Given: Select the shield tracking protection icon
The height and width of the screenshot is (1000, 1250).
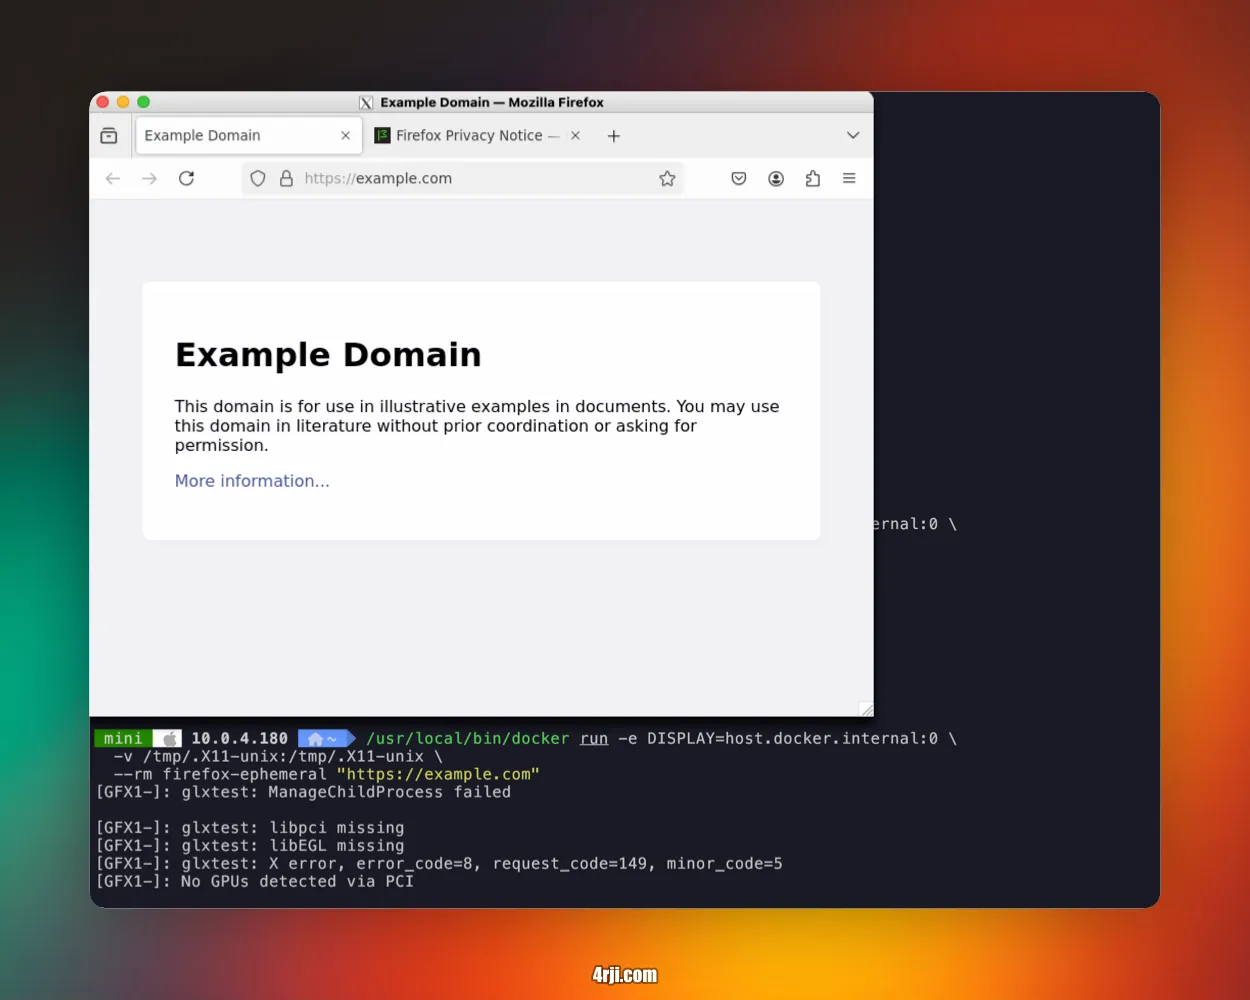Looking at the screenshot, I should [257, 178].
